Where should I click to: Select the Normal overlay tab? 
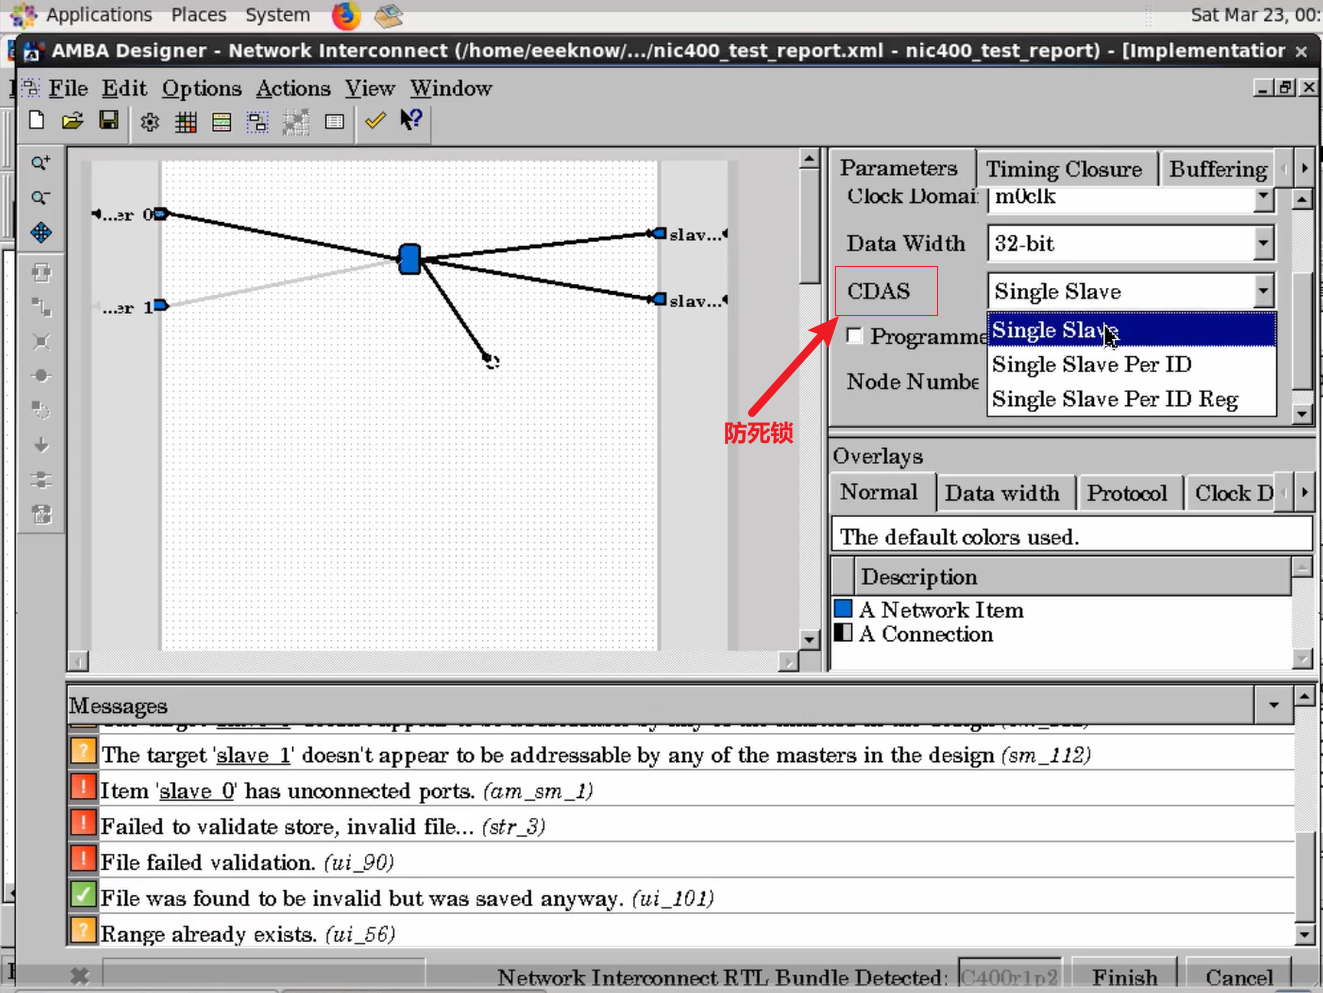pos(879,492)
